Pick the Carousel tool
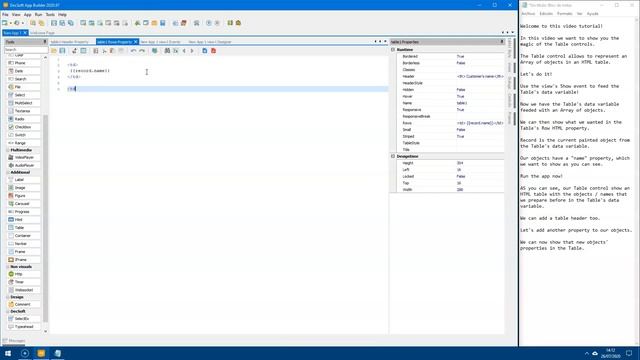Viewport: 640px width, 360px height. pyautogui.click(x=24, y=204)
